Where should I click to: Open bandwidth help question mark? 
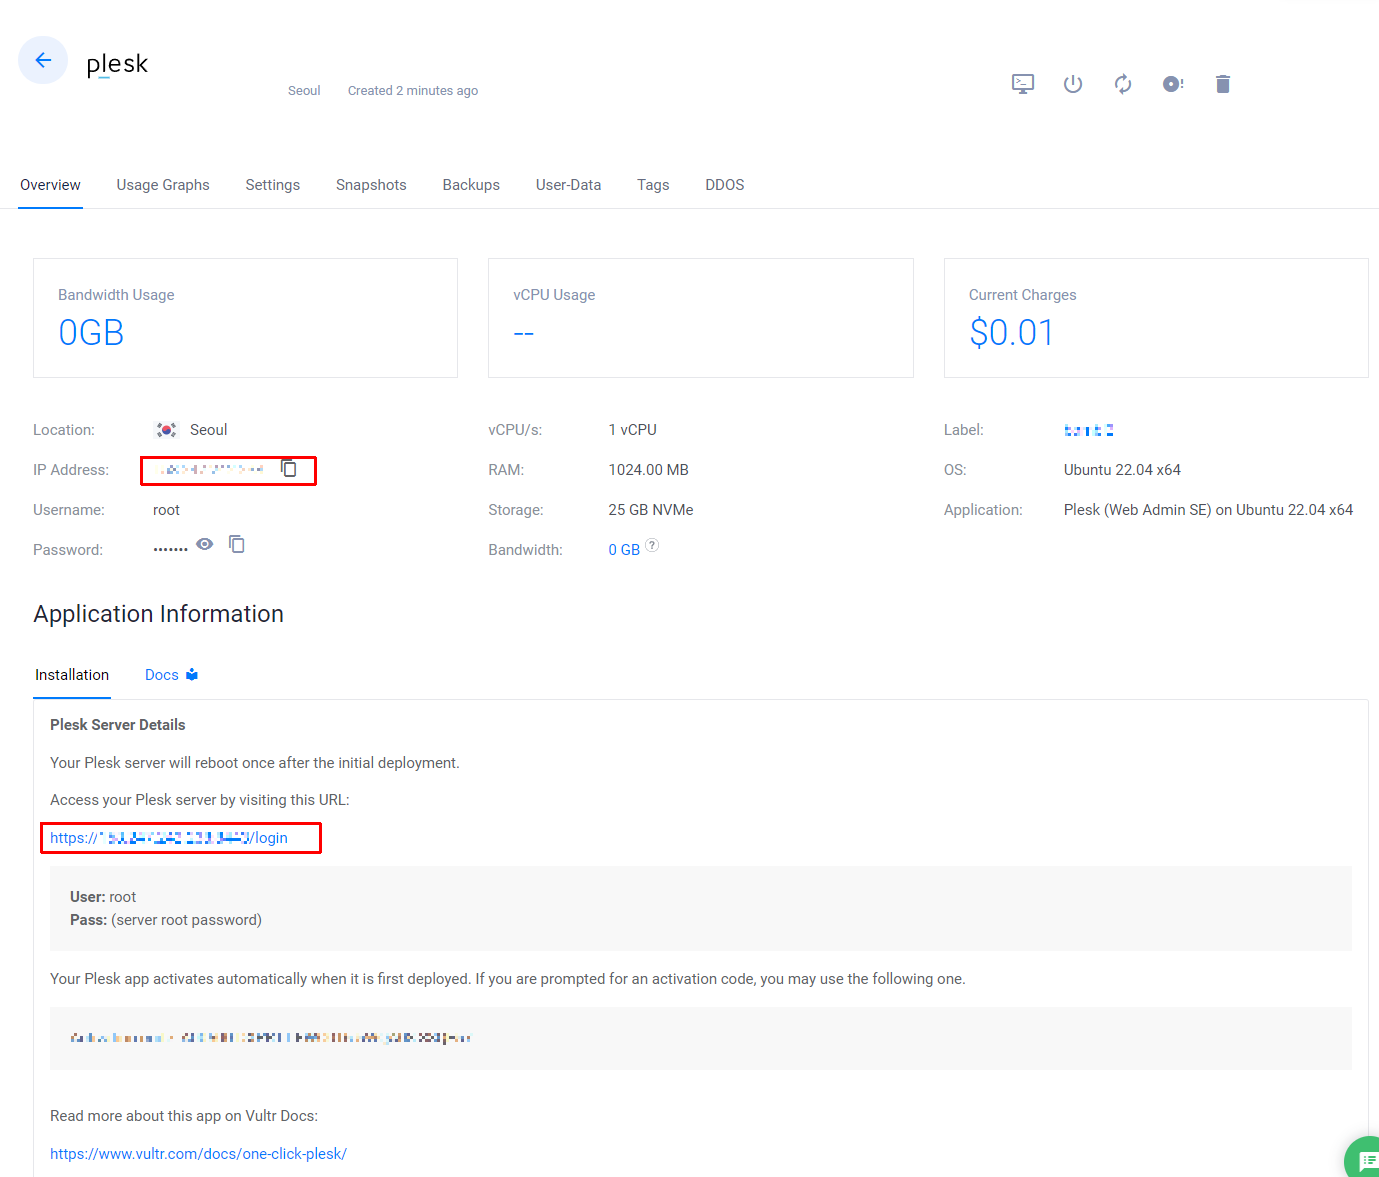[652, 545]
